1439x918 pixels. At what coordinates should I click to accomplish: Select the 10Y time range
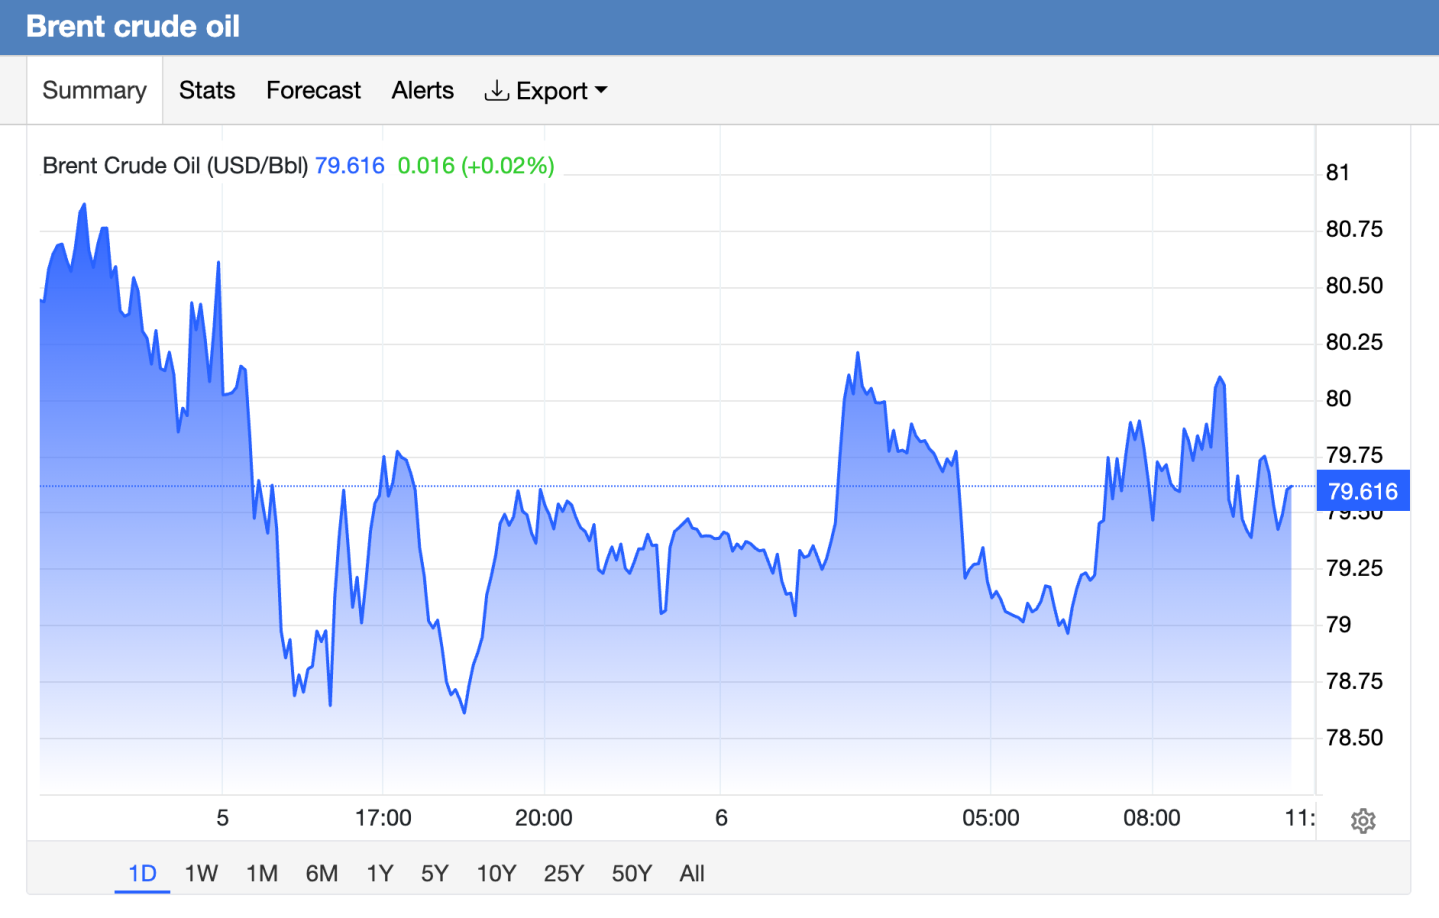tap(496, 873)
